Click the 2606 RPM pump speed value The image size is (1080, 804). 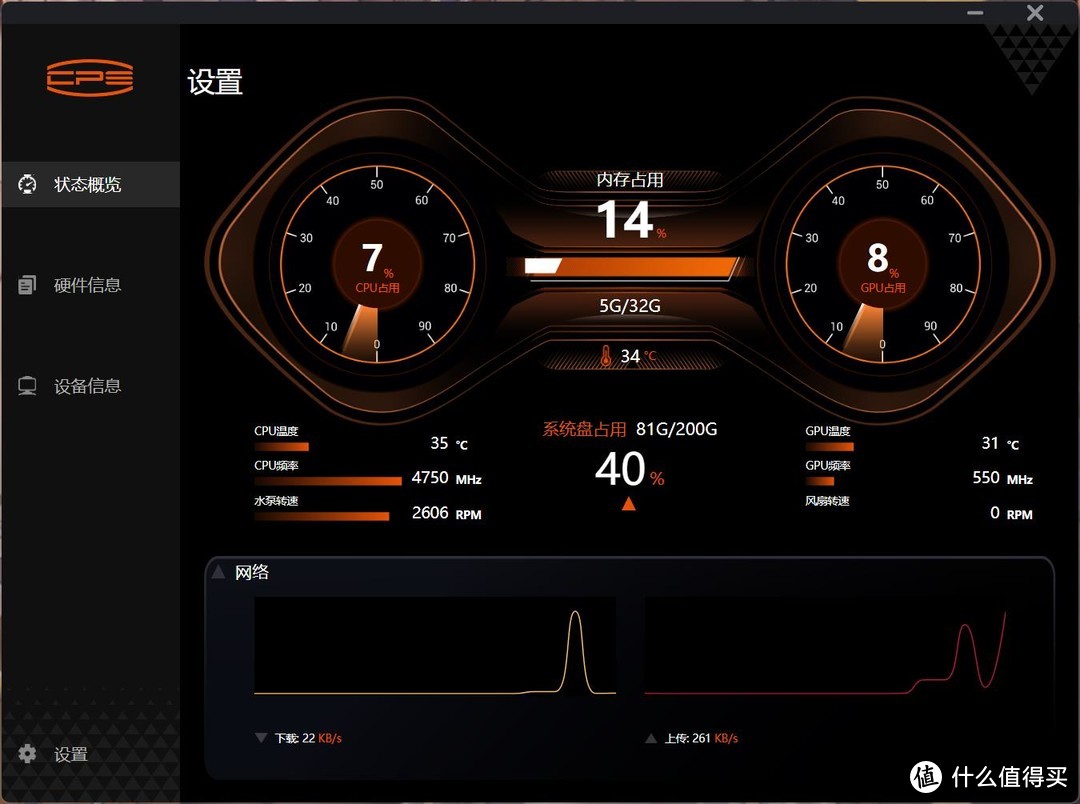(446, 513)
